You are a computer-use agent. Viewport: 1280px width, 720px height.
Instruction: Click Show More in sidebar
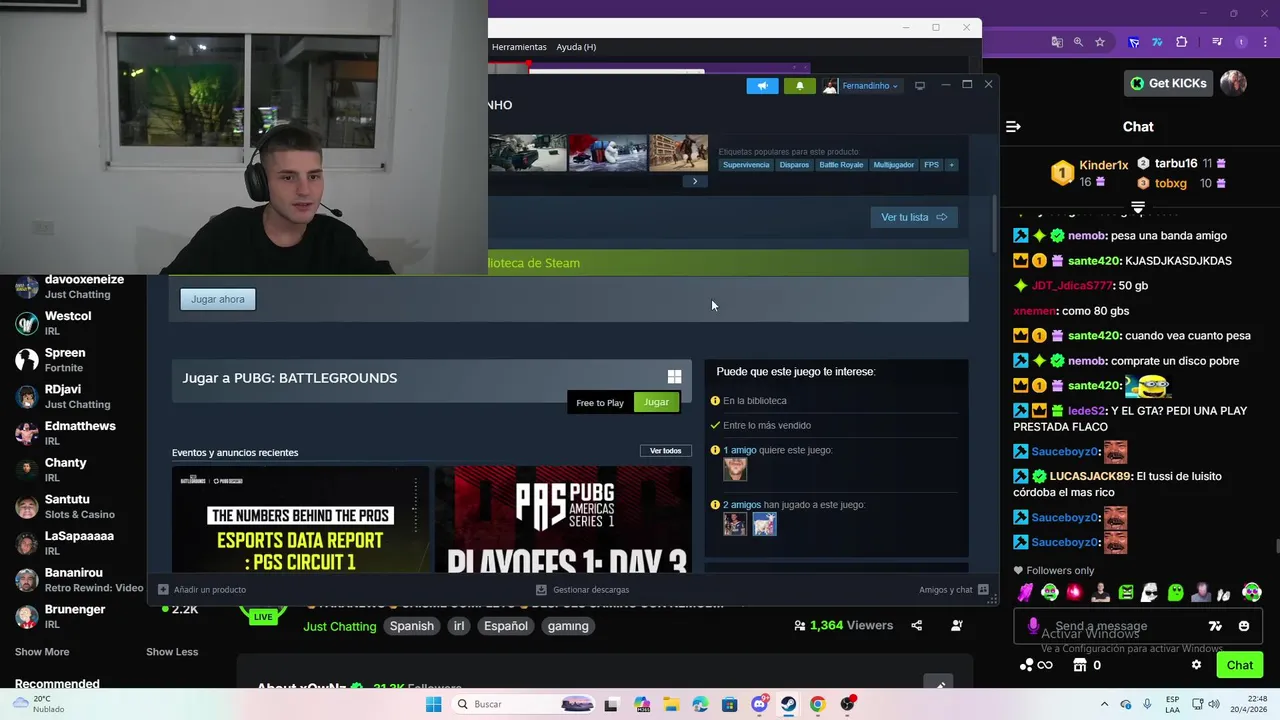(42, 652)
